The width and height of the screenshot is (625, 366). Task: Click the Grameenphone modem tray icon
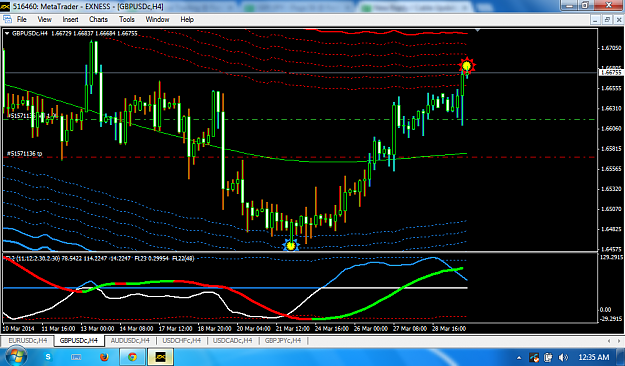[x=534, y=357]
